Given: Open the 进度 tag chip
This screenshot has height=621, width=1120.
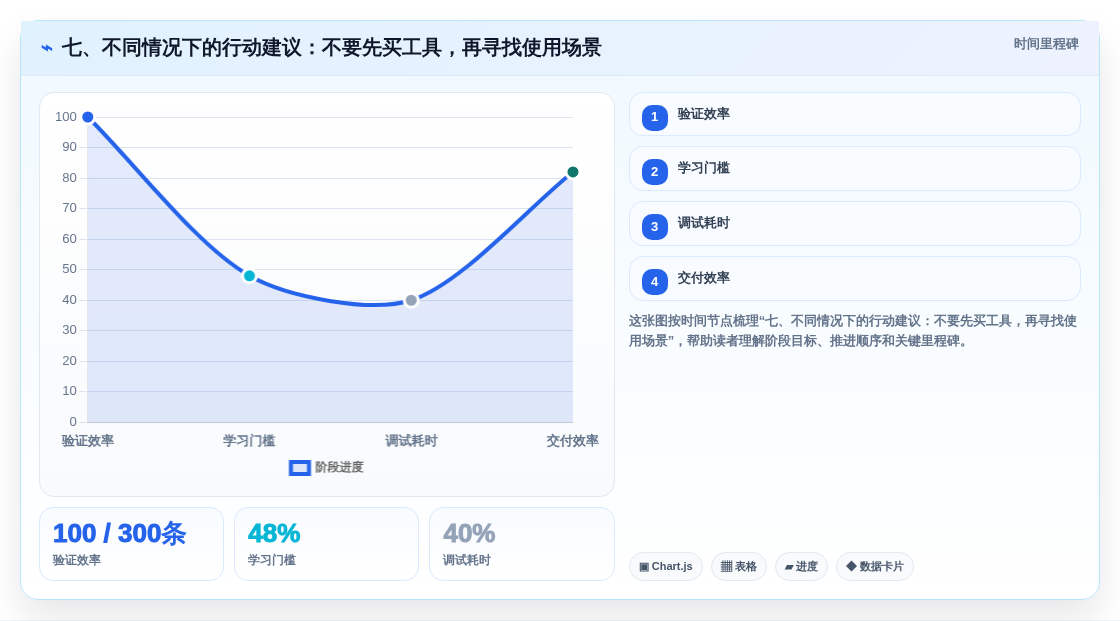Looking at the screenshot, I should coord(801,567).
